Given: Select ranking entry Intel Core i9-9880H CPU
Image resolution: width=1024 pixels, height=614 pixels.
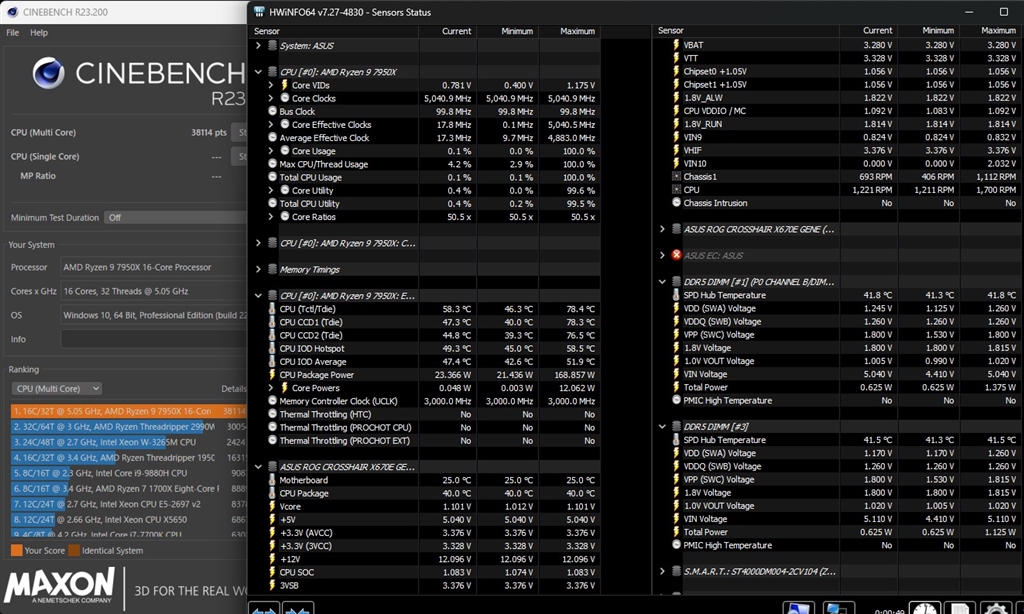Looking at the screenshot, I should (x=129, y=473).
